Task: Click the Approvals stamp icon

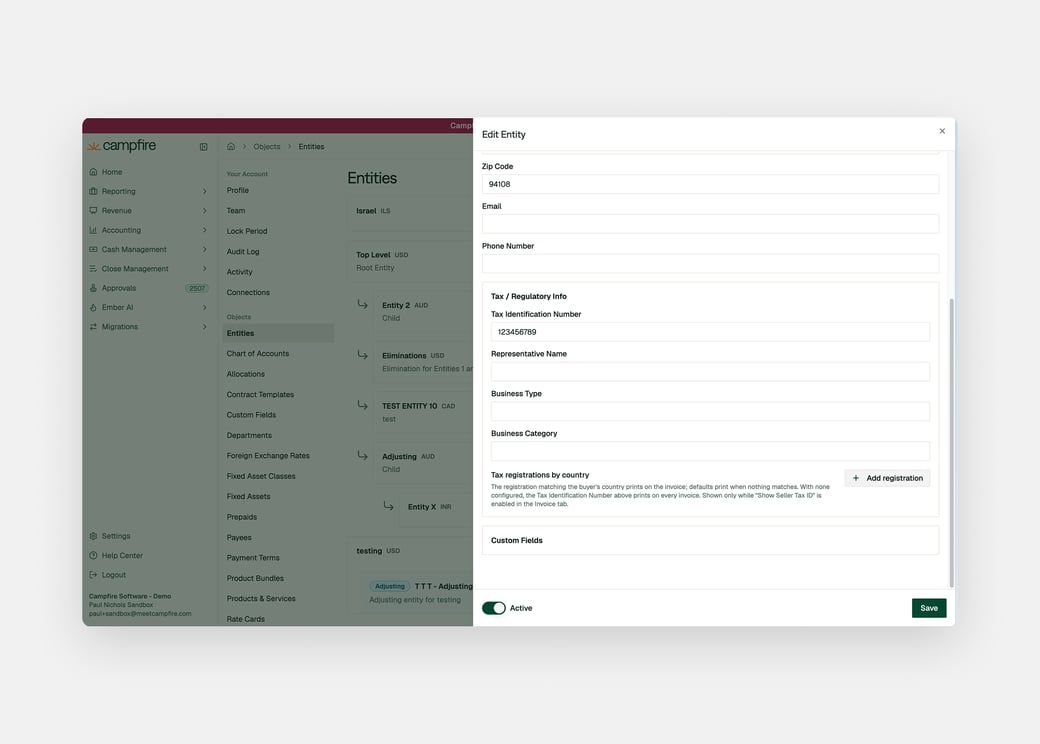Action: coord(94,288)
